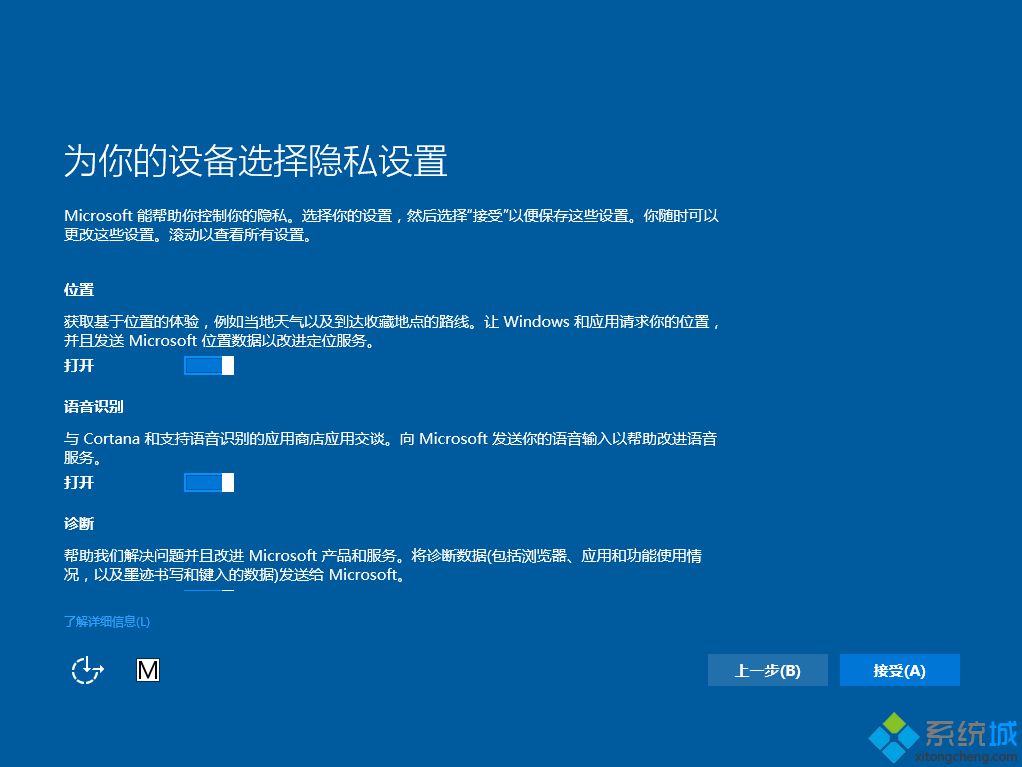Image resolution: width=1022 pixels, height=767 pixels.
Task: Click the 上一步(B) button
Action: 767,670
